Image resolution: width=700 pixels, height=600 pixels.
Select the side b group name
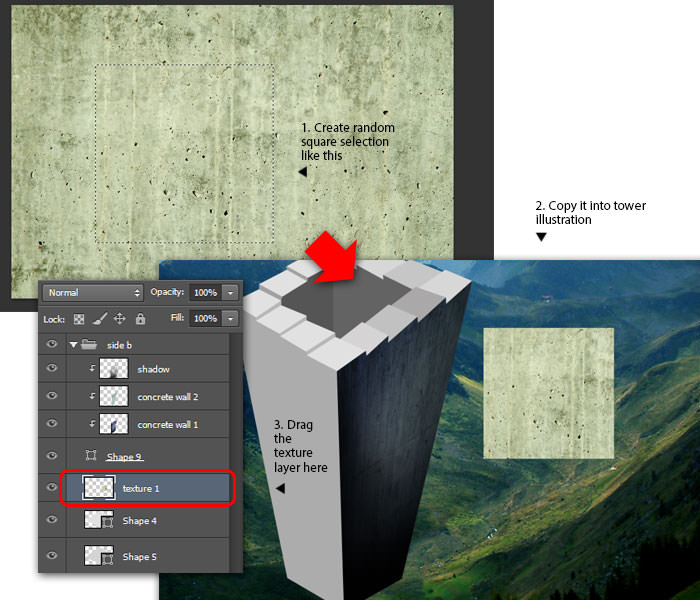[119, 345]
